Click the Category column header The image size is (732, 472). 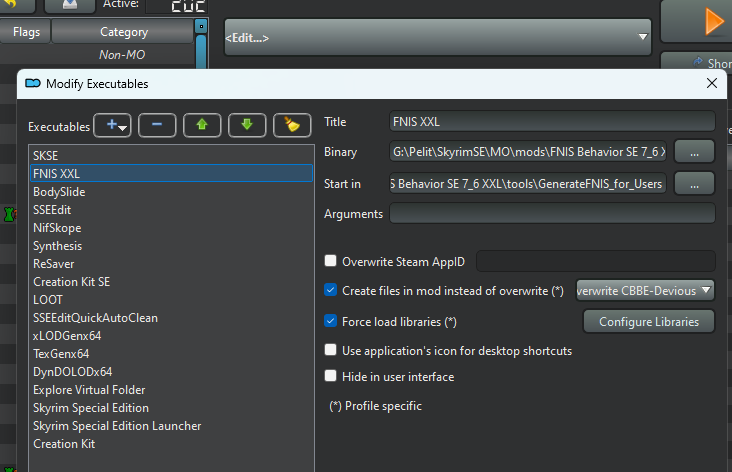(x=123, y=32)
